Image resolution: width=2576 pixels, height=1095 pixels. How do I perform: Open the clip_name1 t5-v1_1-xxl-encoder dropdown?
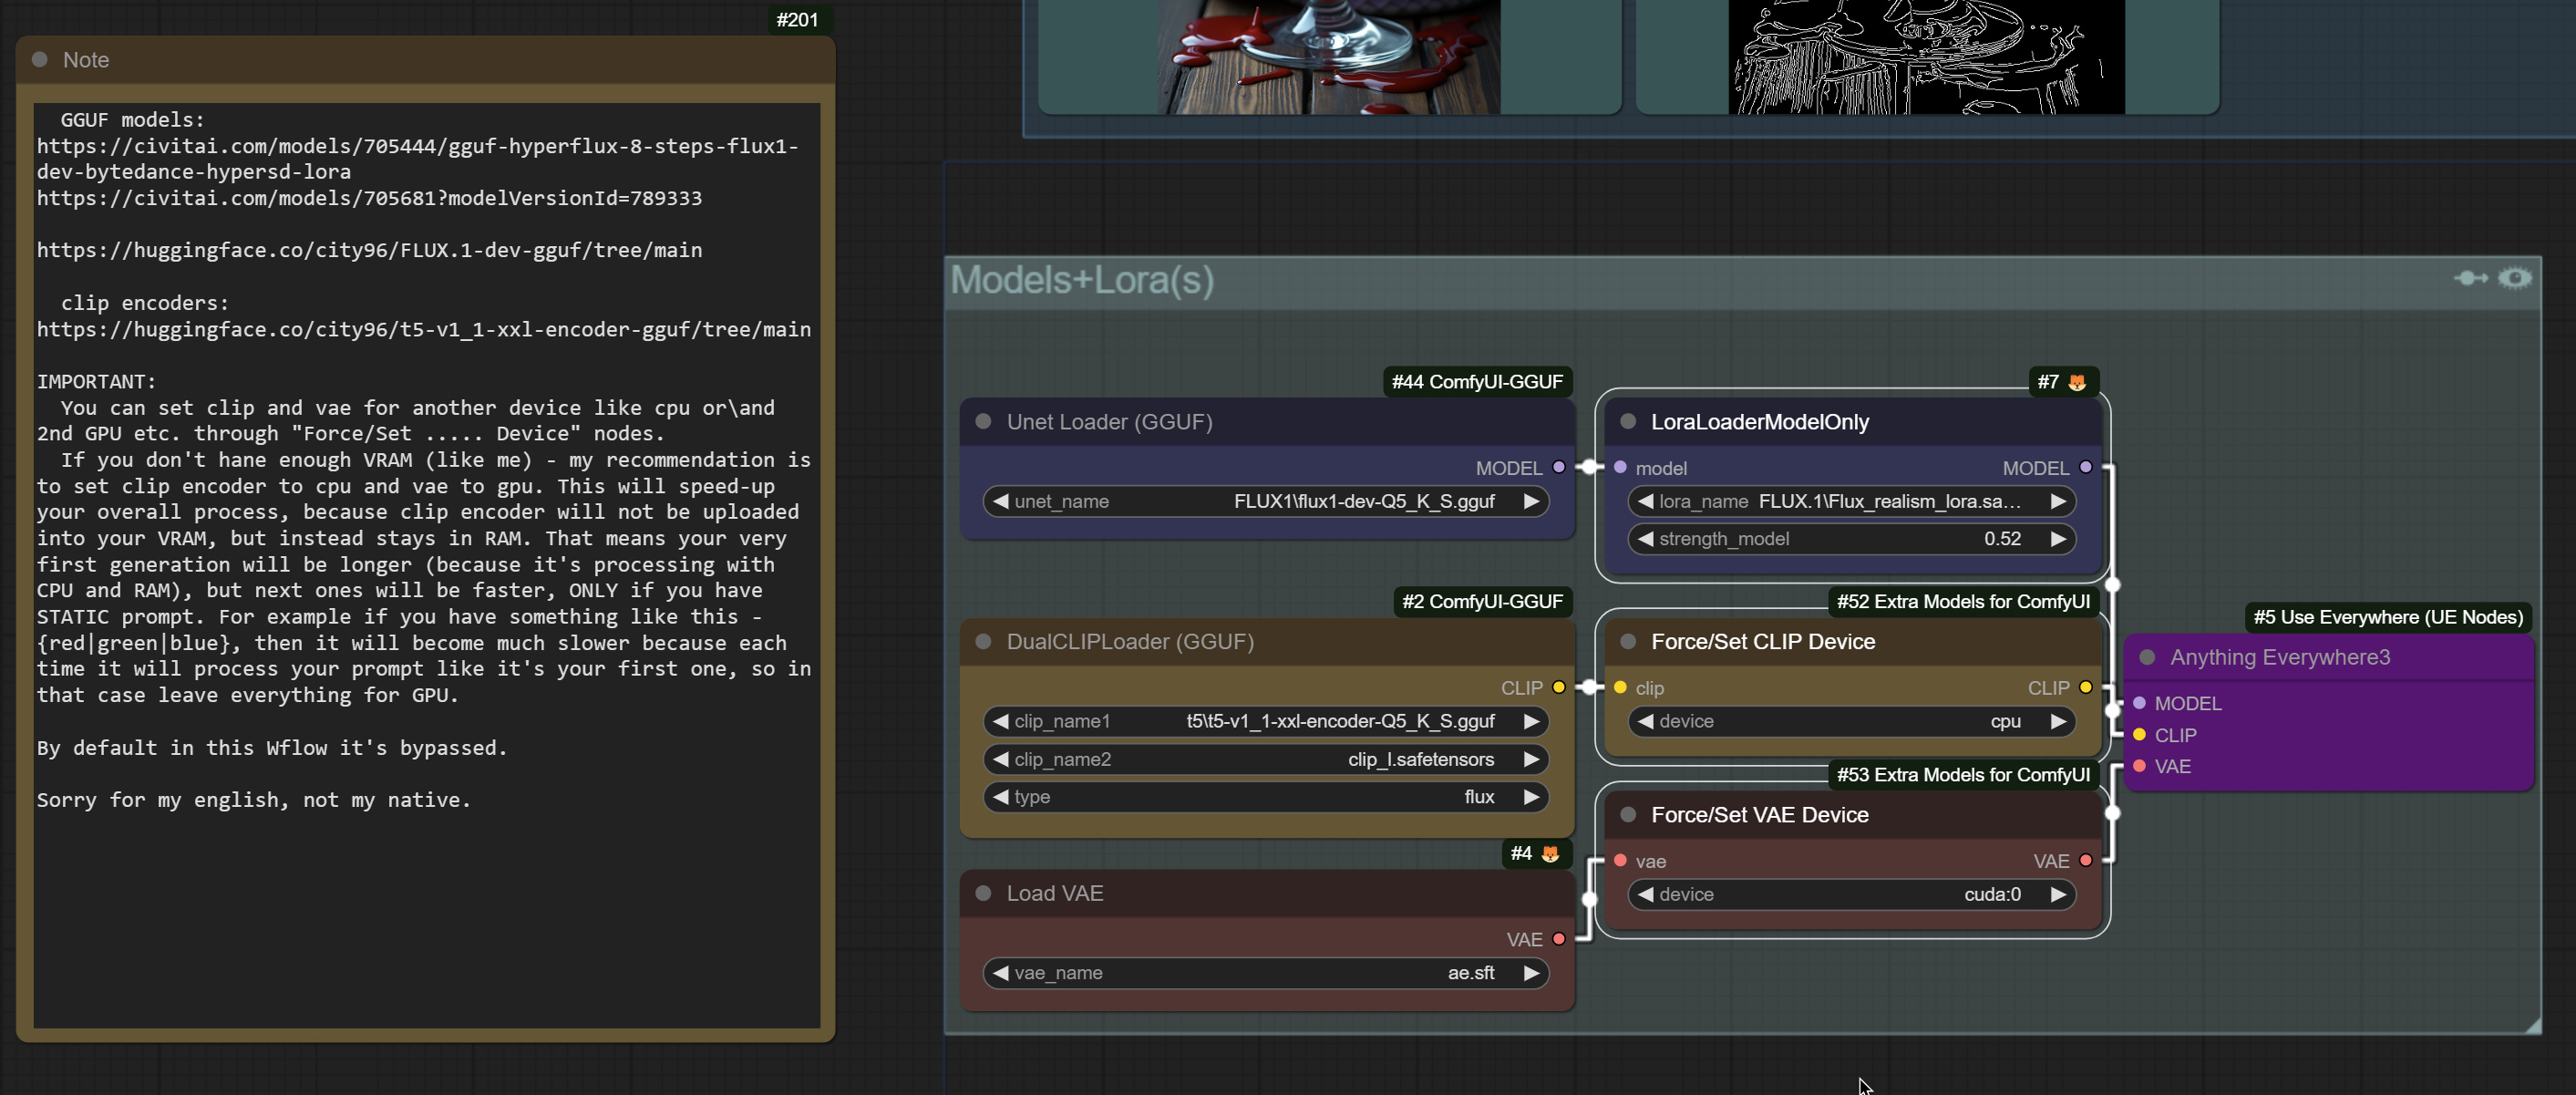1266,721
